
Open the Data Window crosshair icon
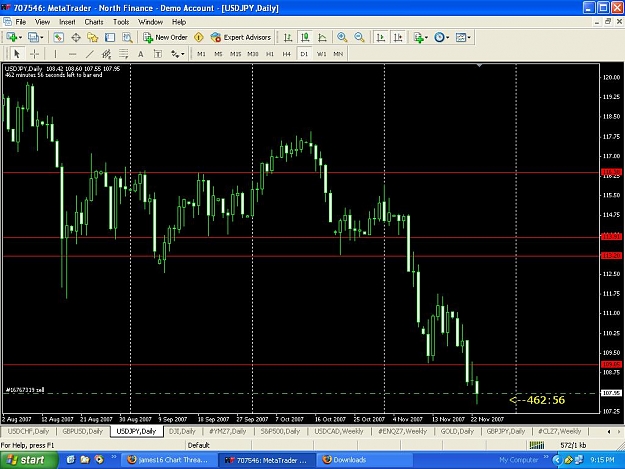[76, 37]
